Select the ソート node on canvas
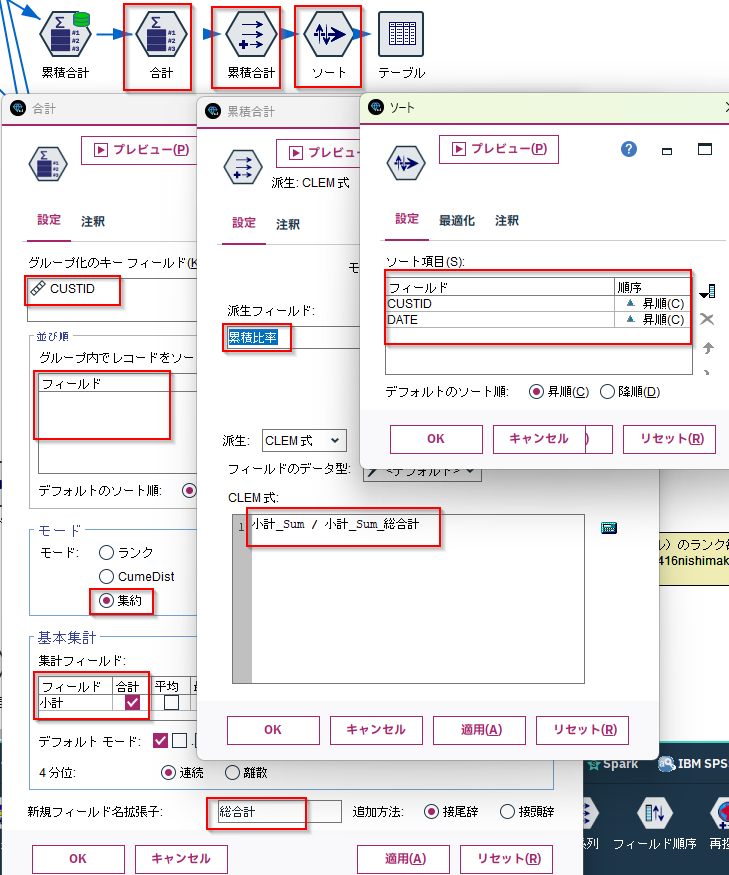This screenshot has height=875, width=729. click(x=329, y=35)
